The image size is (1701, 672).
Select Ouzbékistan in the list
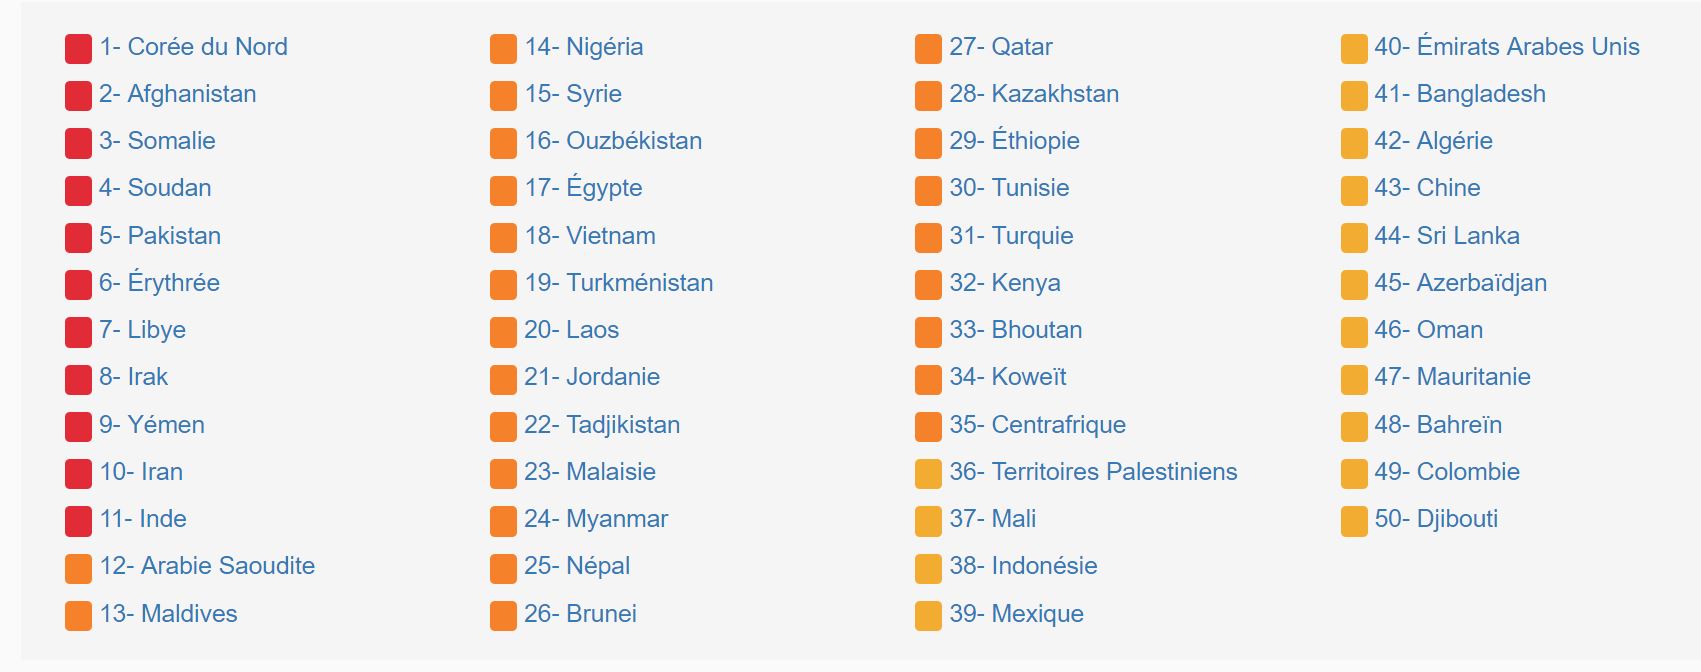tap(613, 141)
